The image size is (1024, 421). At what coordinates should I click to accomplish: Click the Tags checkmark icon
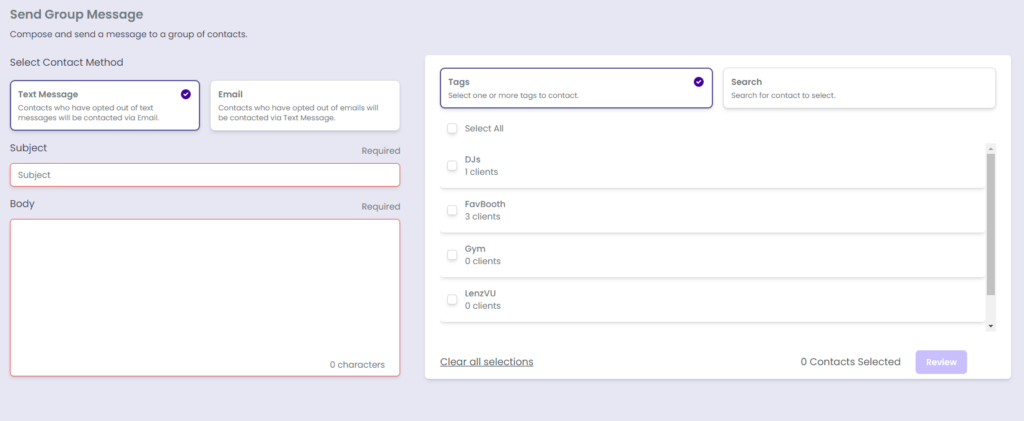pyautogui.click(x=698, y=82)
